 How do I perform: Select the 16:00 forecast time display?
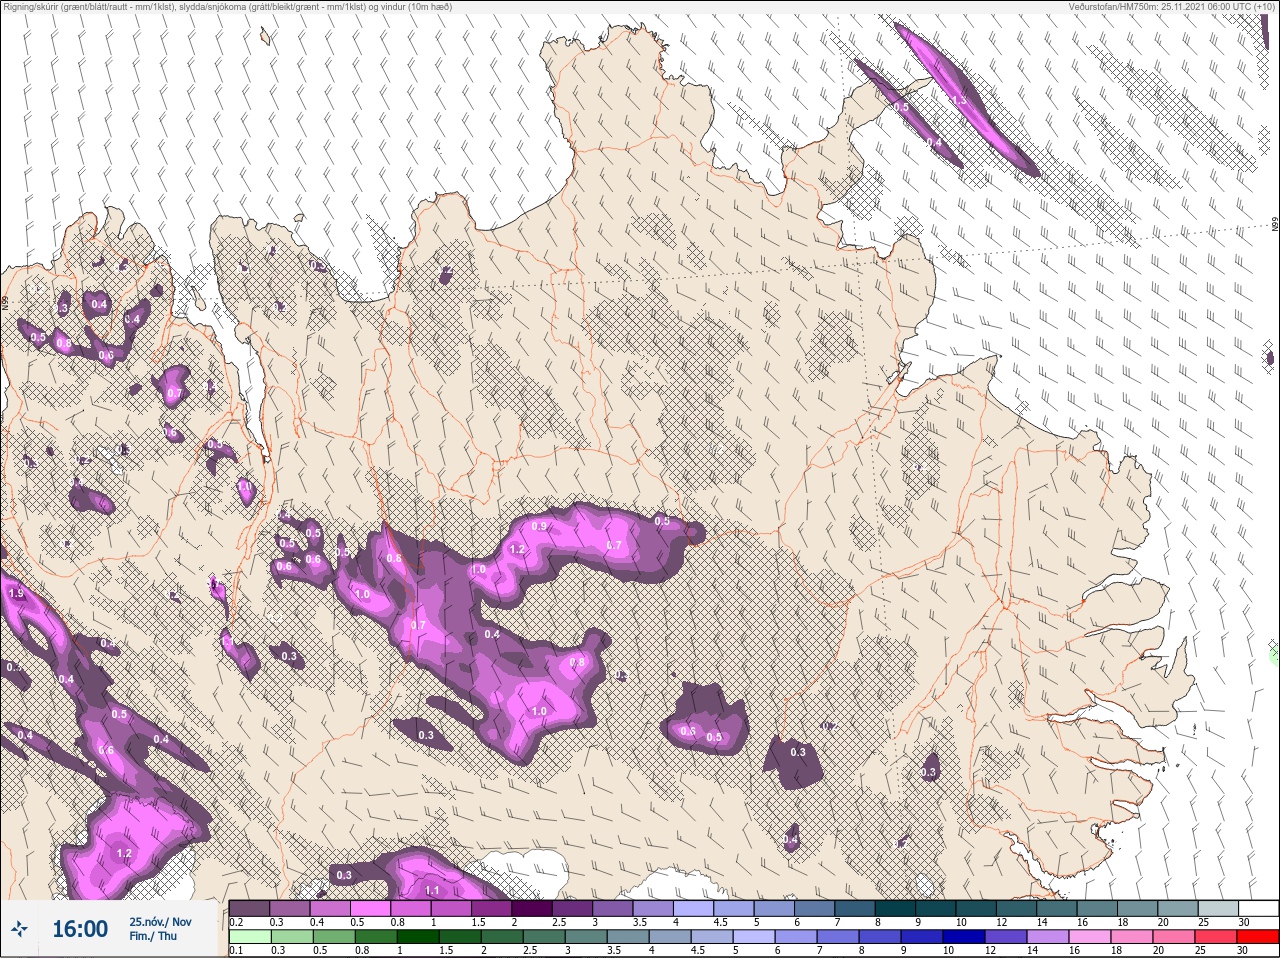pyautogui.click(x=80, y=929)
